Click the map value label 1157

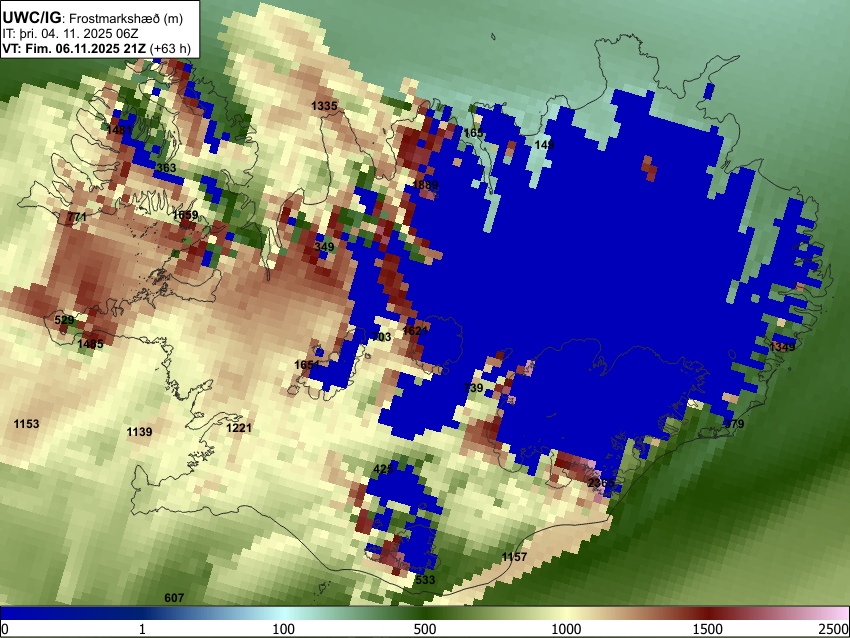click(514, 557)
